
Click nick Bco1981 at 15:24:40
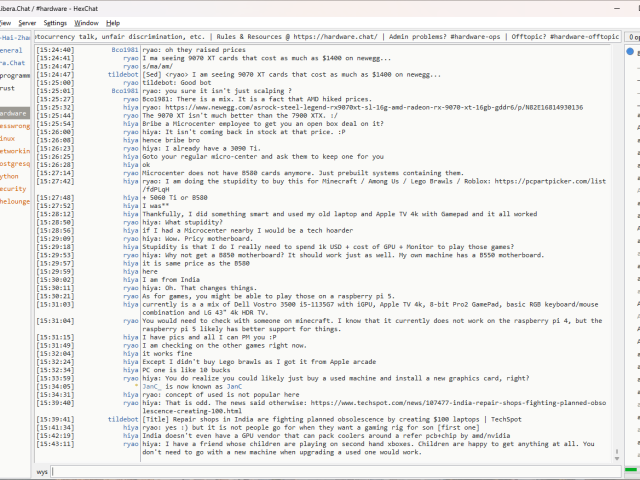click(125, 50)
